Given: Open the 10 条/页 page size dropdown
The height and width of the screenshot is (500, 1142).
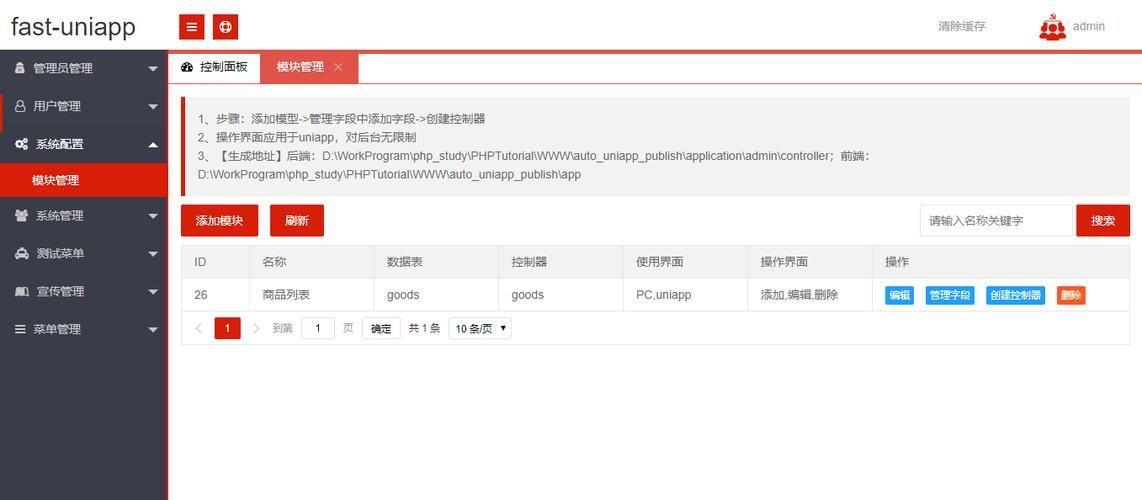Looking at the screenshot, I should tap(480, 328).
